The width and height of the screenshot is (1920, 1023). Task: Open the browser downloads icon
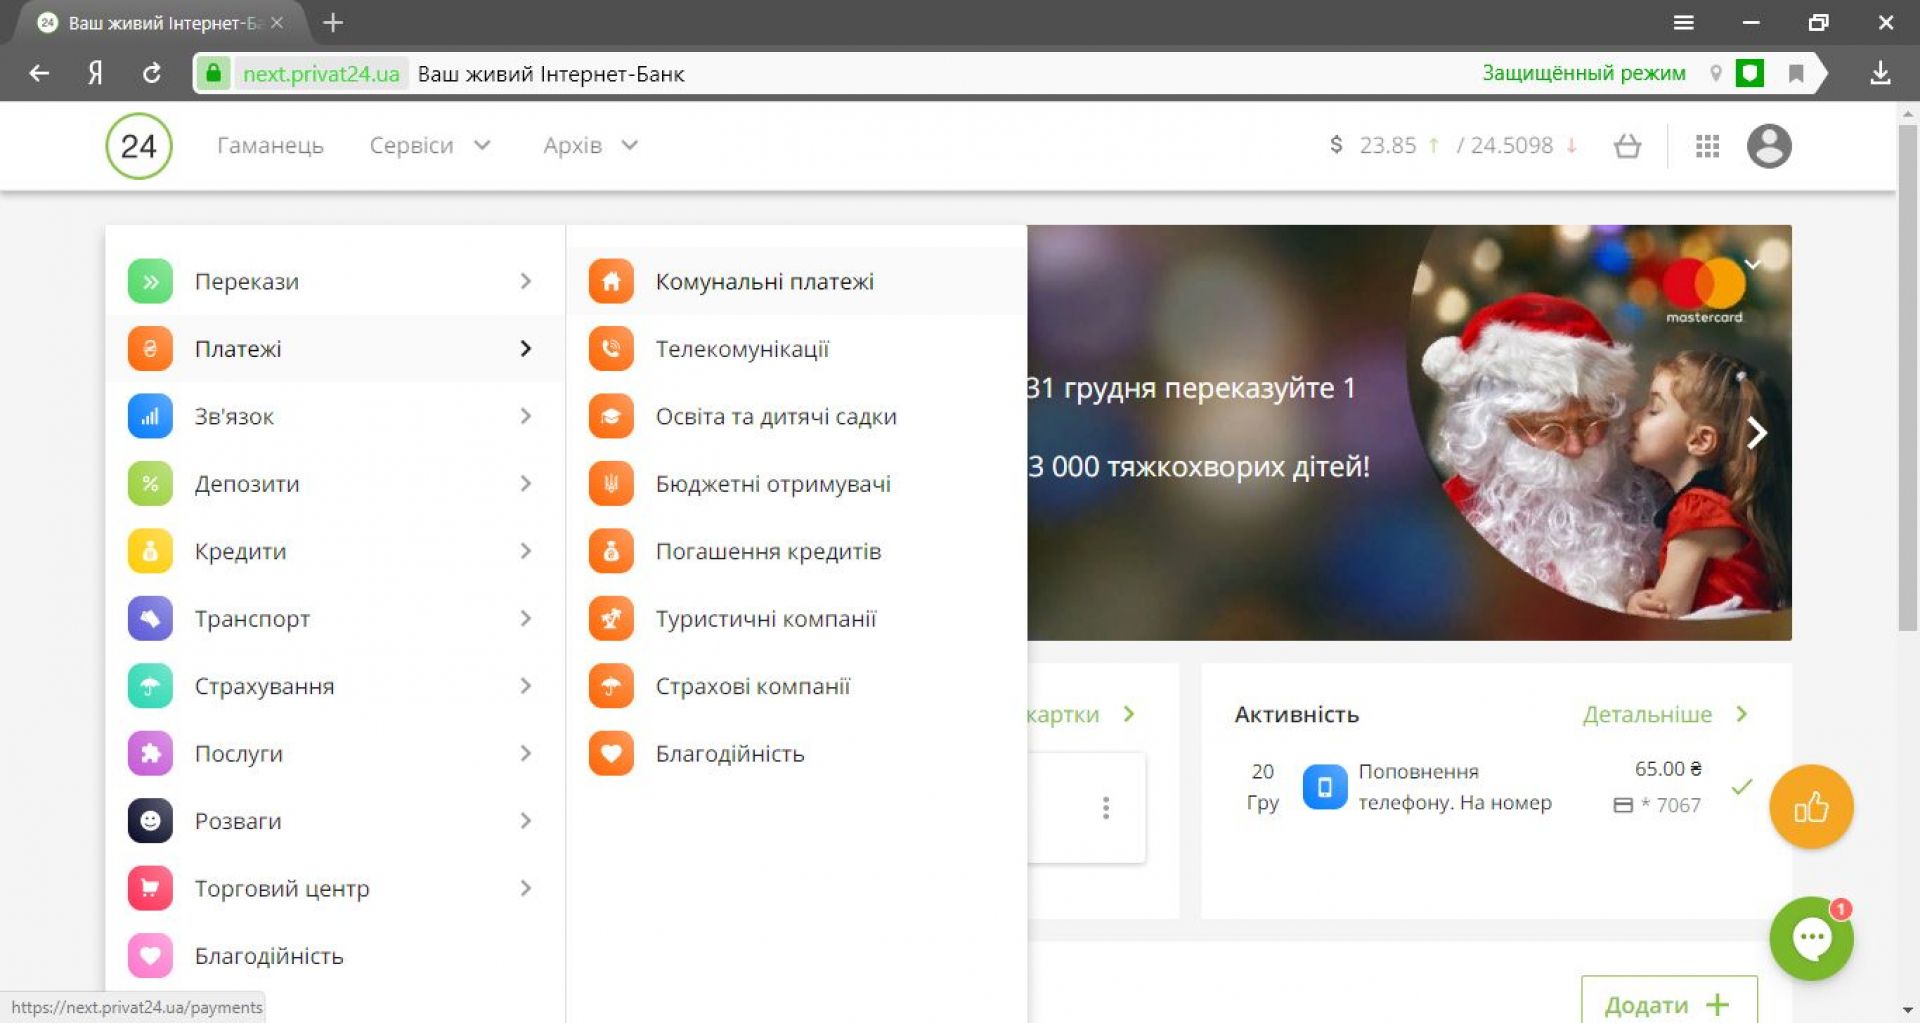[x=1880, y=73]
